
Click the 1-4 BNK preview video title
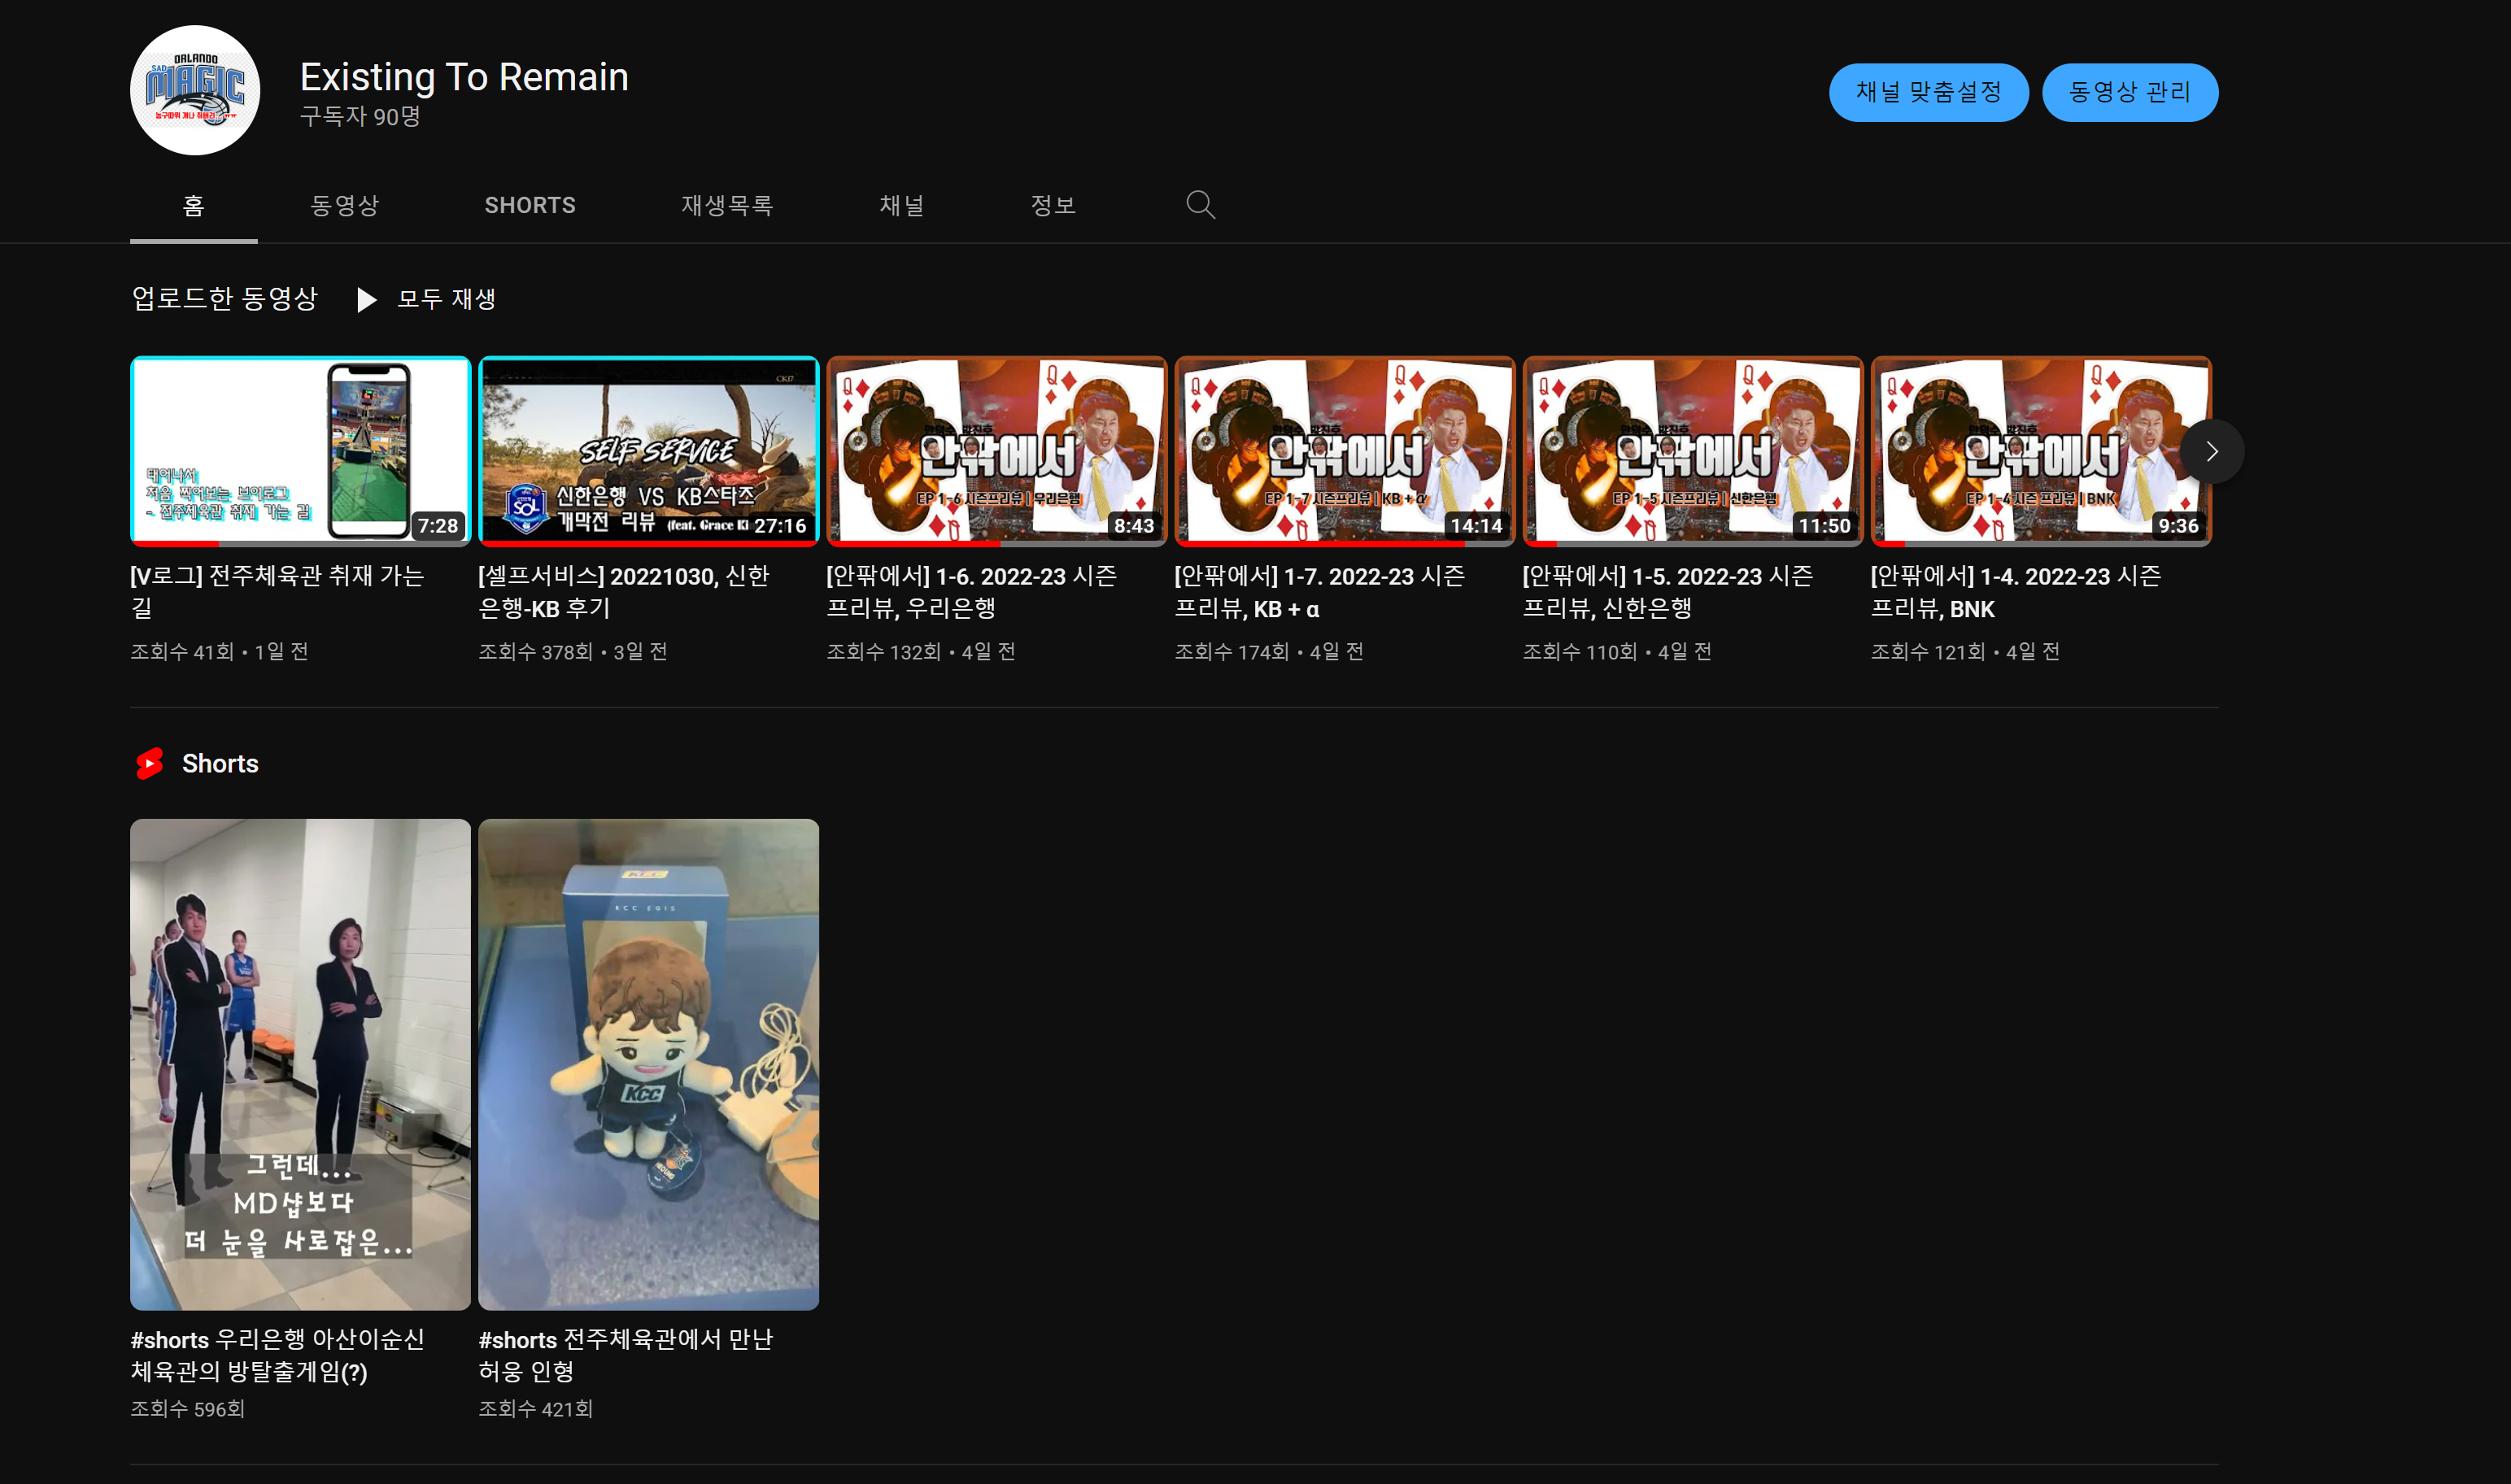point(2015,592)
